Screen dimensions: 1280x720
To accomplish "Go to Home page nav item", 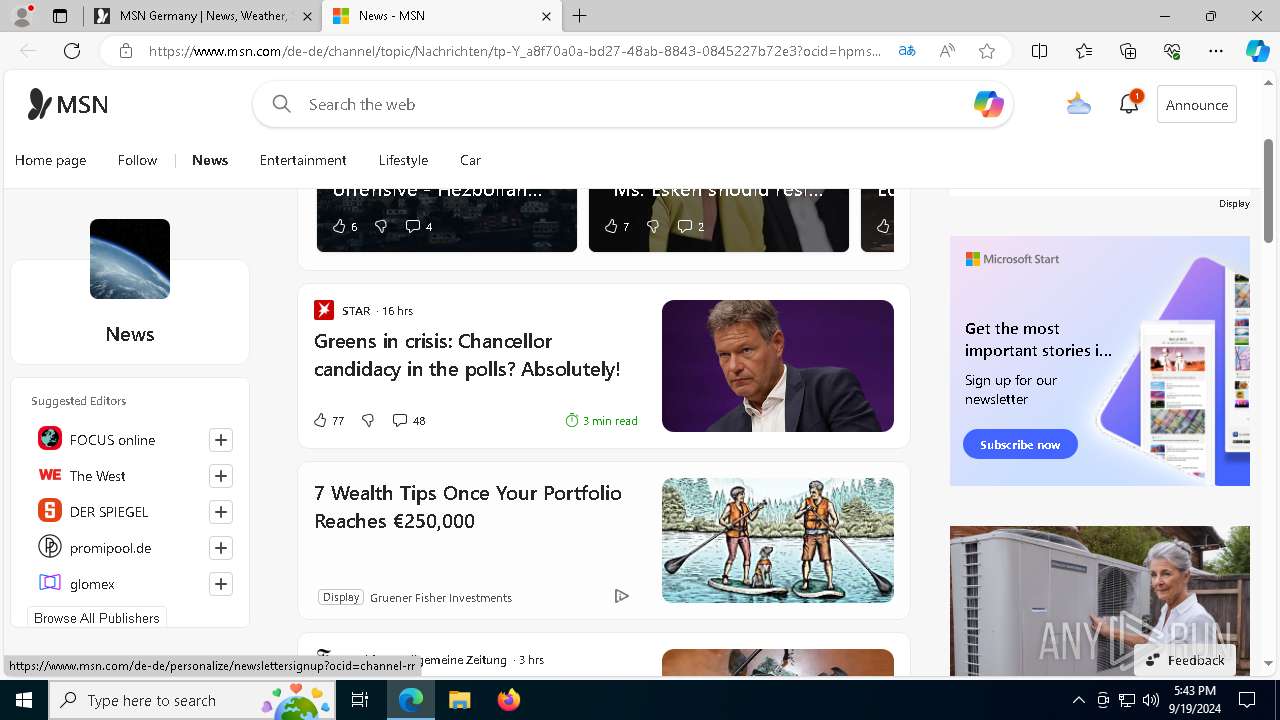I will pyautogui.click(x=50, y=160).
